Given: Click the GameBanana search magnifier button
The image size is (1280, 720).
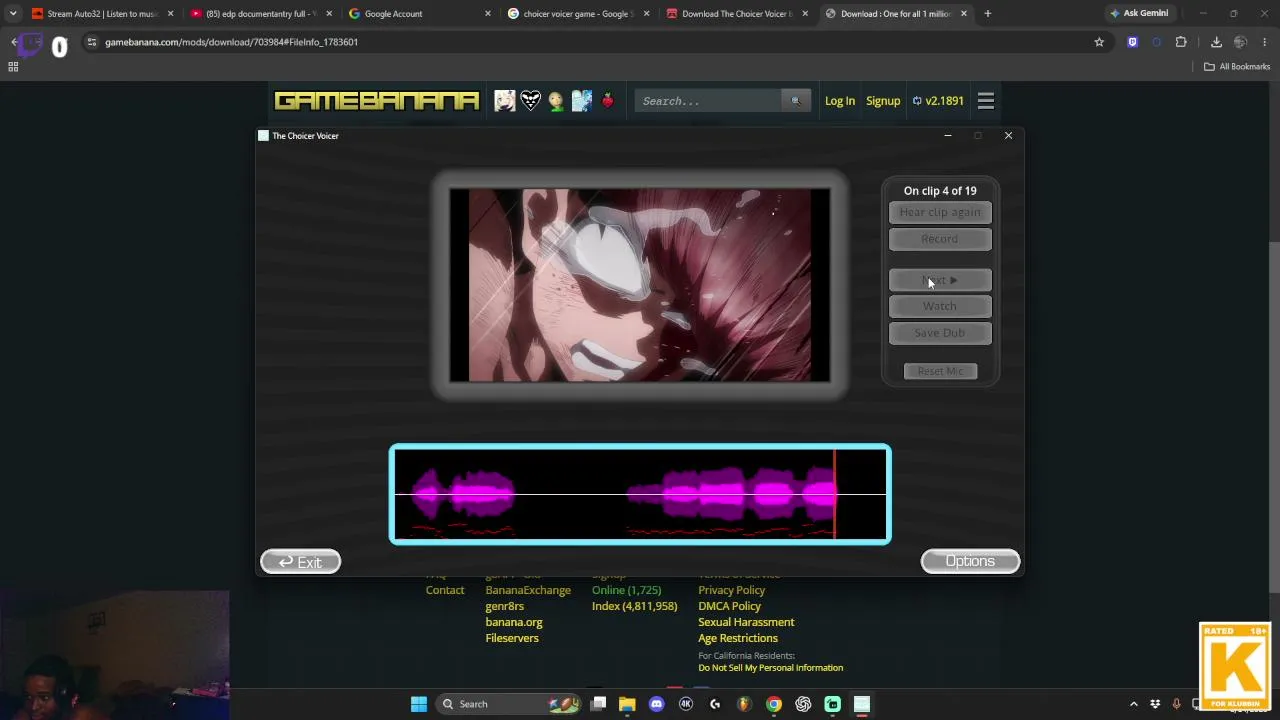Looking at the screenshot, I should coord(796,101).
